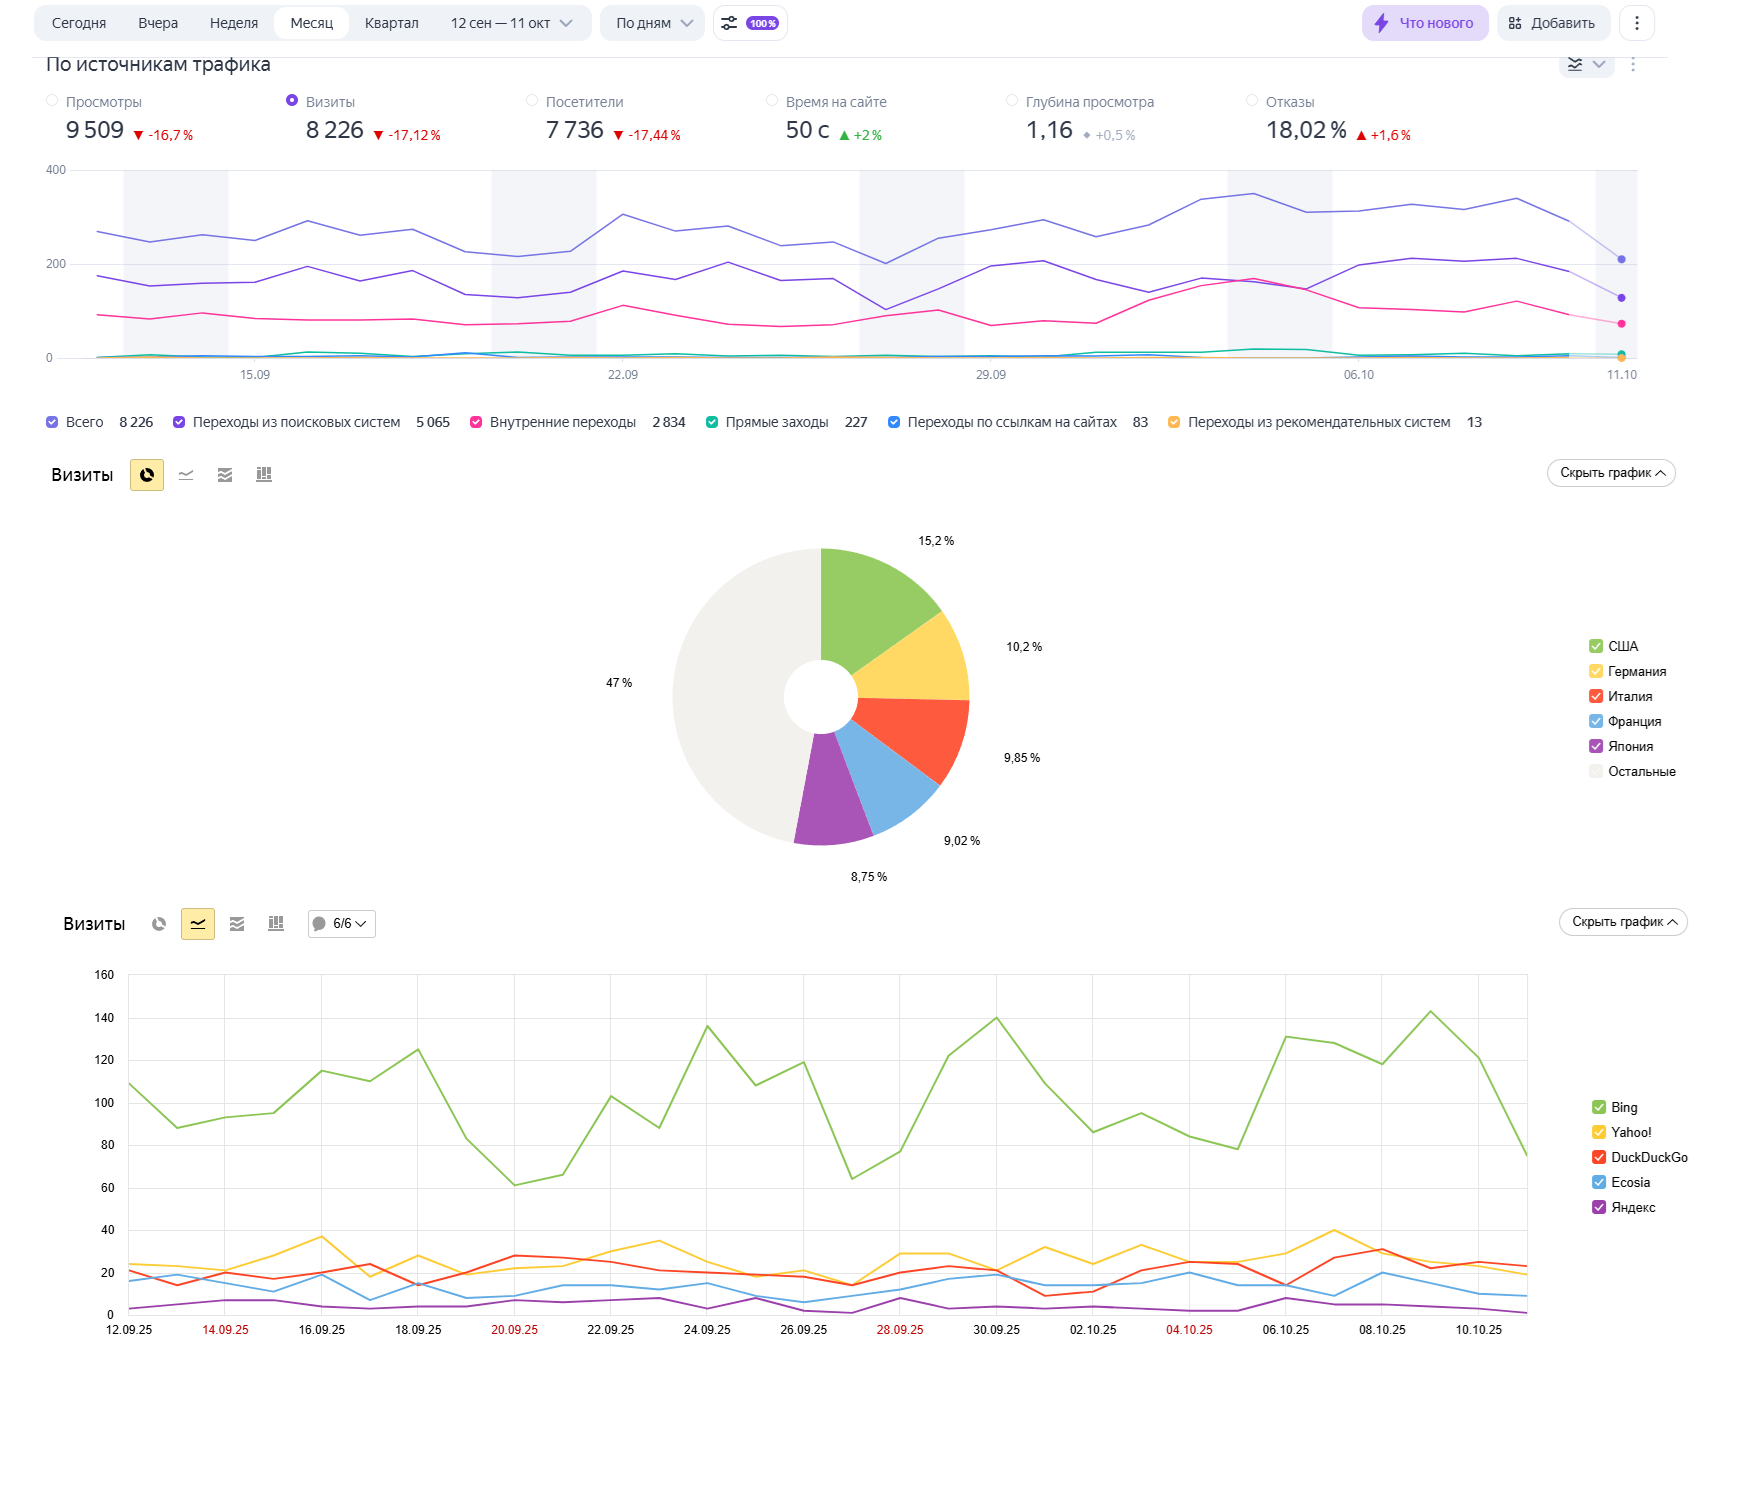Switch first Визиты chart to stacked area view
The width and height of the screenshot is (1739, 1488).
pos(225,475)
